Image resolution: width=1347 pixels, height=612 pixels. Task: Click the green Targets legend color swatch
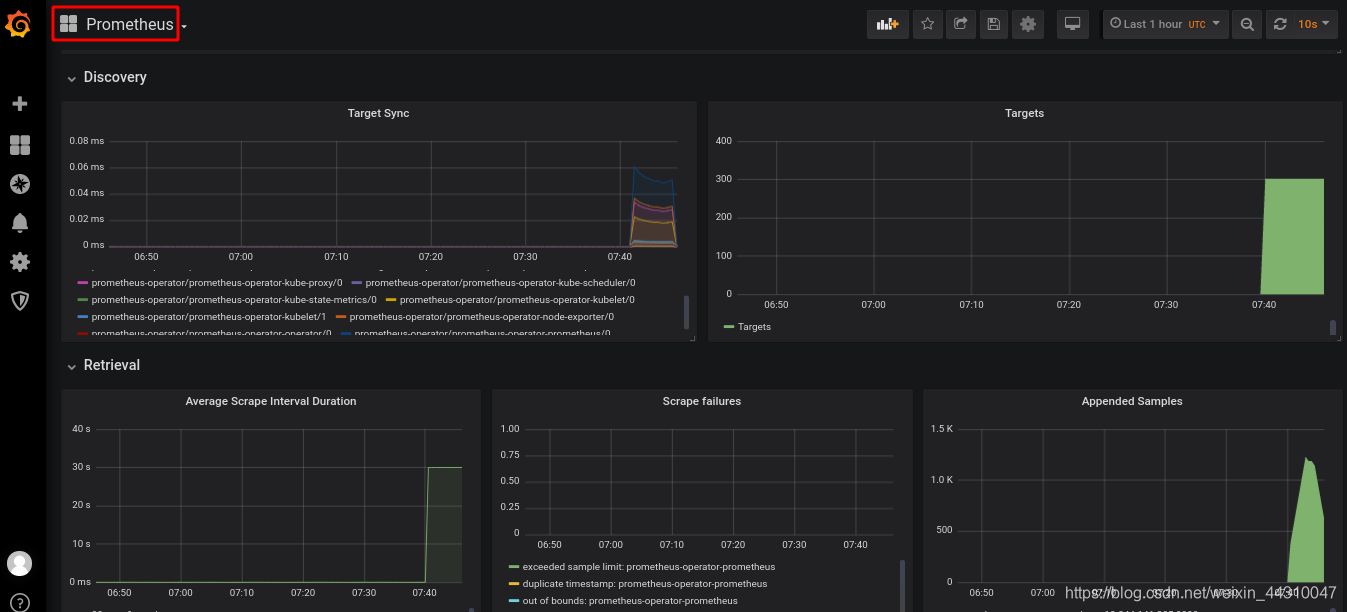(729, 327)
